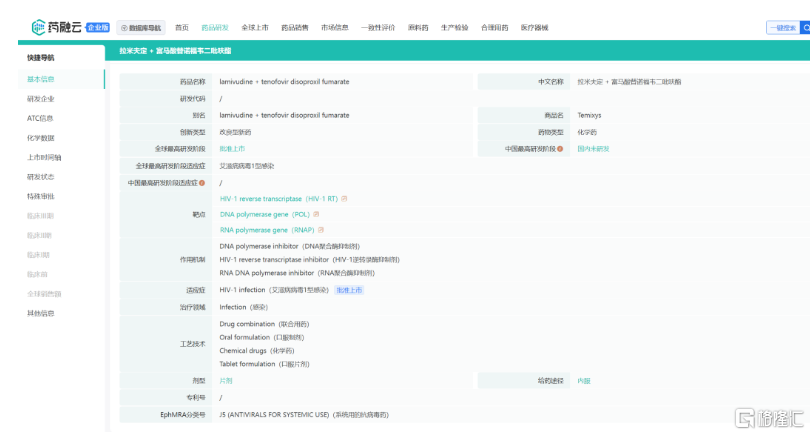Open the 药品销售 menu
Viewport: 810px width, 435px height.
(294, 28)
